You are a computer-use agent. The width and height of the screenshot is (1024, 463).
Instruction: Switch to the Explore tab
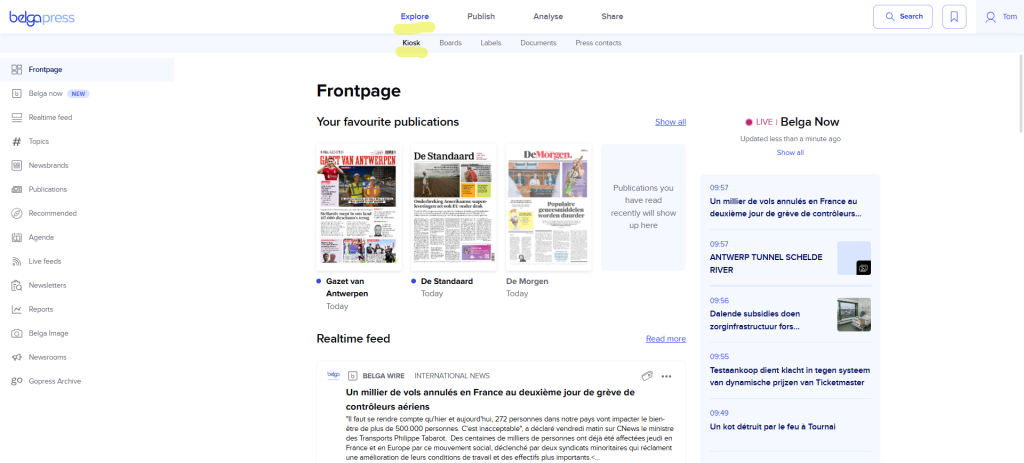click(x=415, y=16)
